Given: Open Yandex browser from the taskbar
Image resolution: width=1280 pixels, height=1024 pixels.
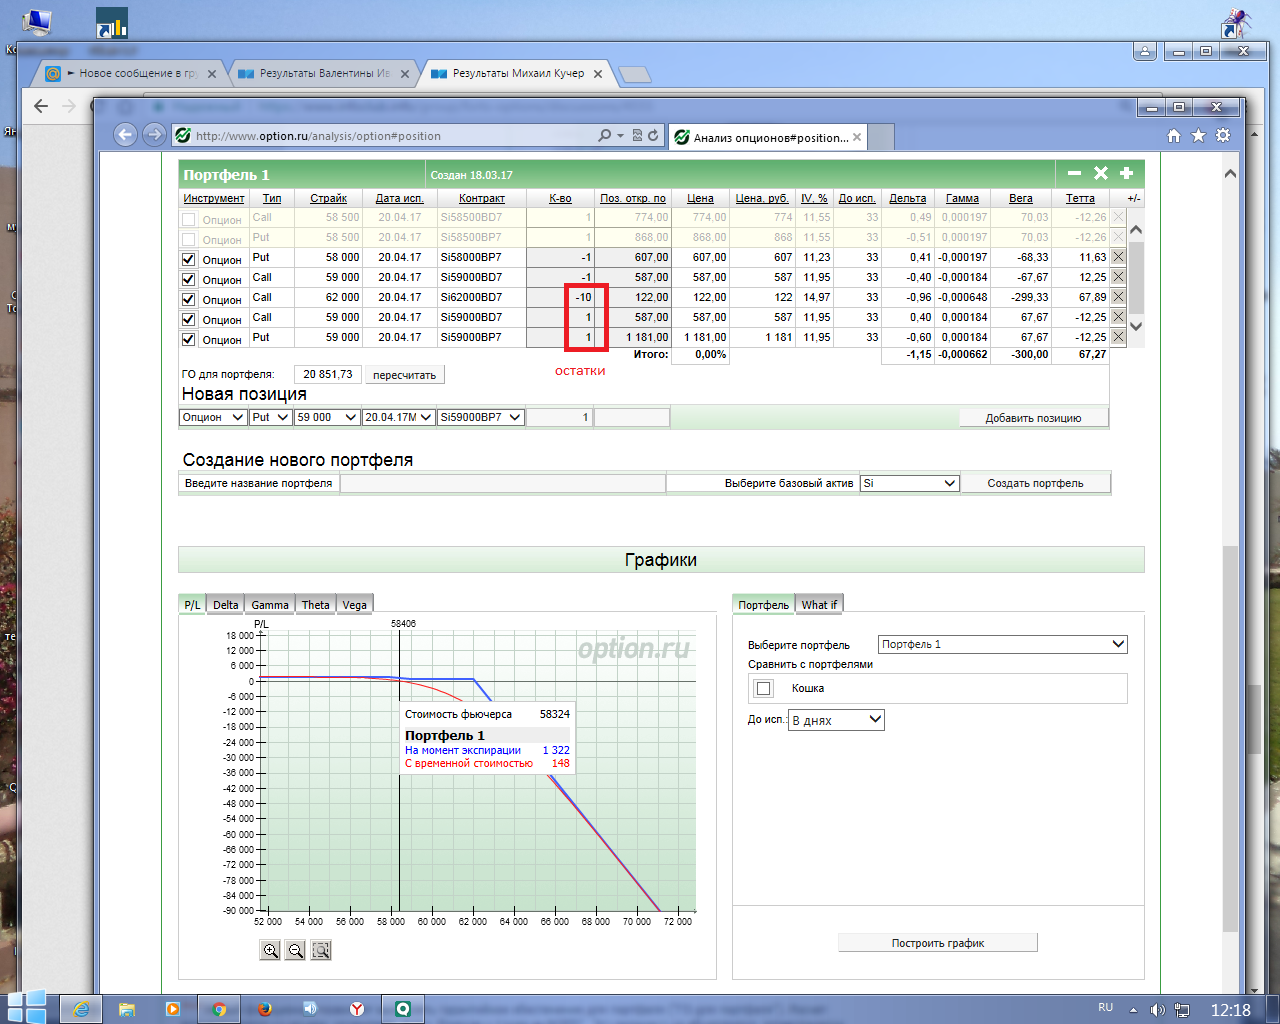Looking at the screenshot, I should 357,1009.
